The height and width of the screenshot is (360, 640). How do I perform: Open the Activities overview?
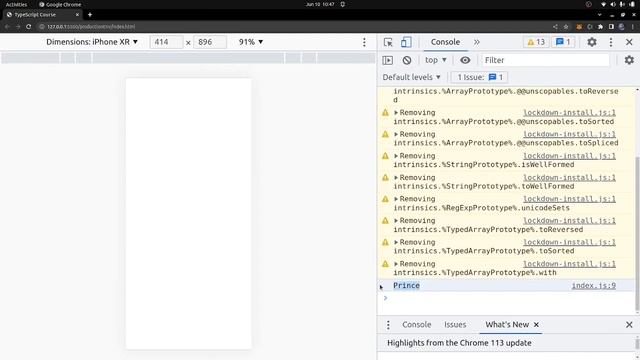pyautogui.click(x=16, y=4)
